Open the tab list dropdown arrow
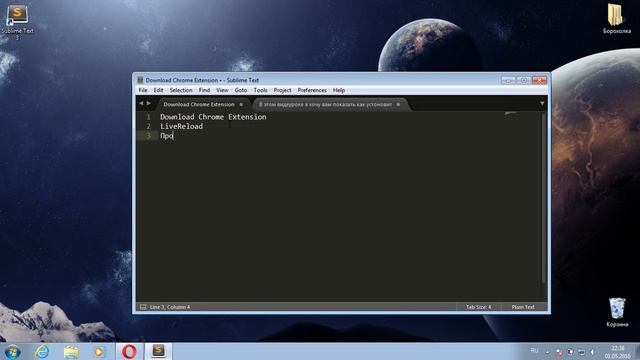The height and width of the screenshot is (360, 640). (x=542, y=104)
